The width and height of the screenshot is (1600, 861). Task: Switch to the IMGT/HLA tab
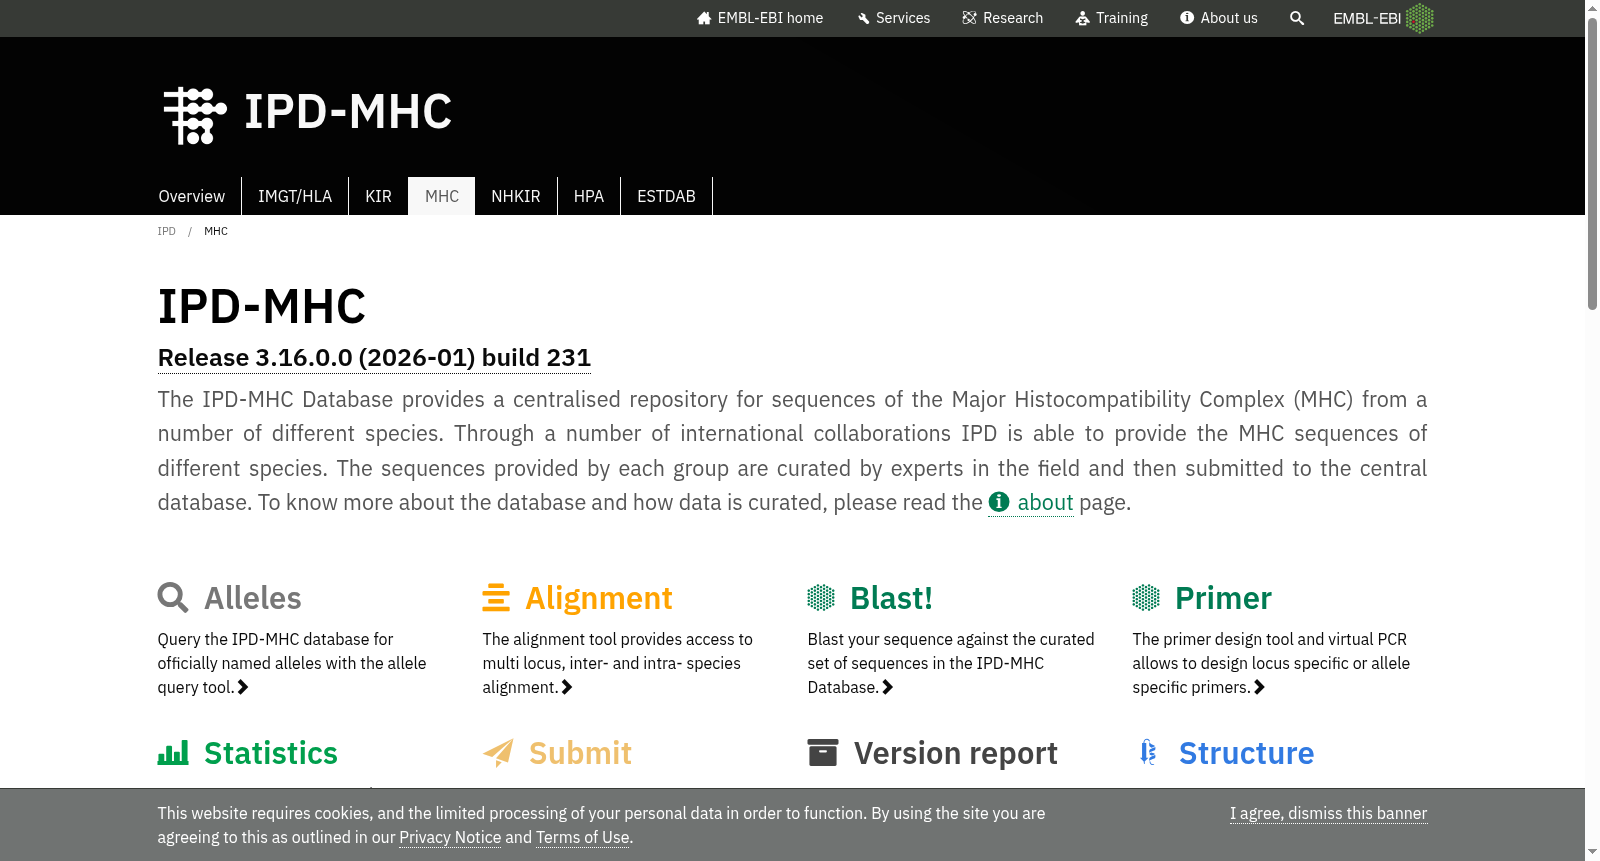[295, 196]
